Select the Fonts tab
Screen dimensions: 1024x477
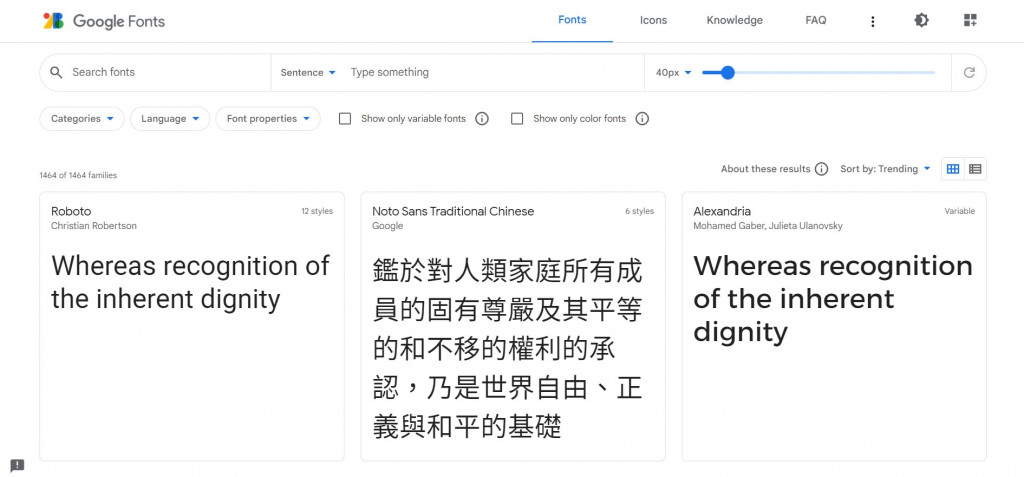click(x=572, y=20)
